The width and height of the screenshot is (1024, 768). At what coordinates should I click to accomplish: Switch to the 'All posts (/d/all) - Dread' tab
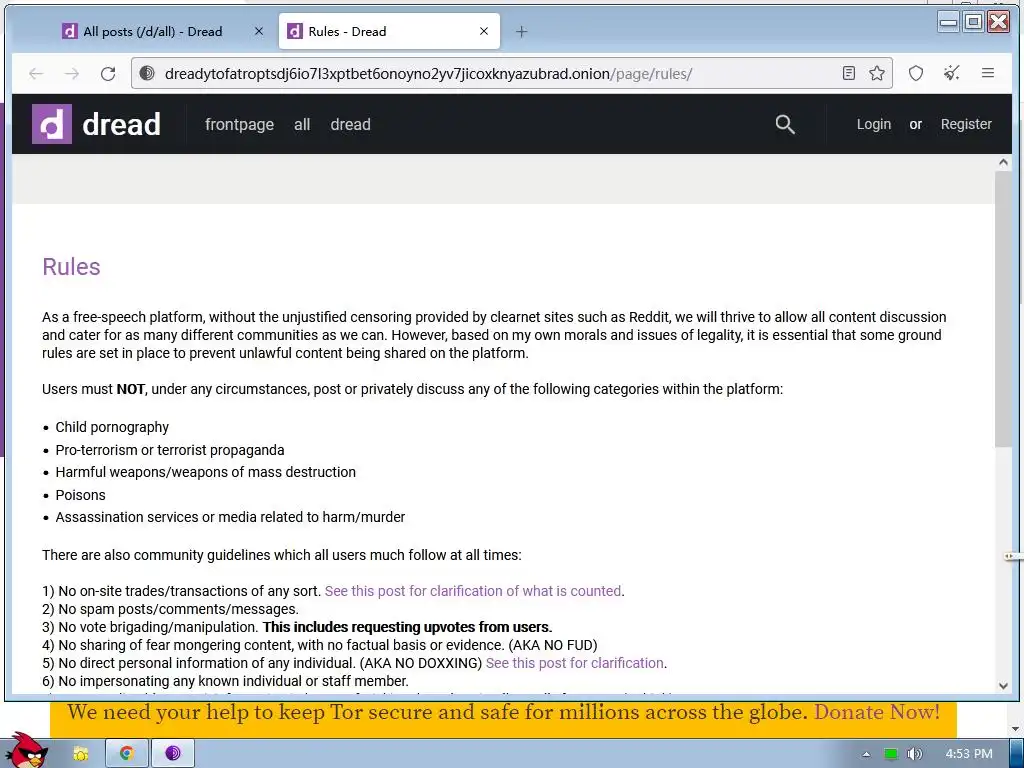[x=153, y=31]
